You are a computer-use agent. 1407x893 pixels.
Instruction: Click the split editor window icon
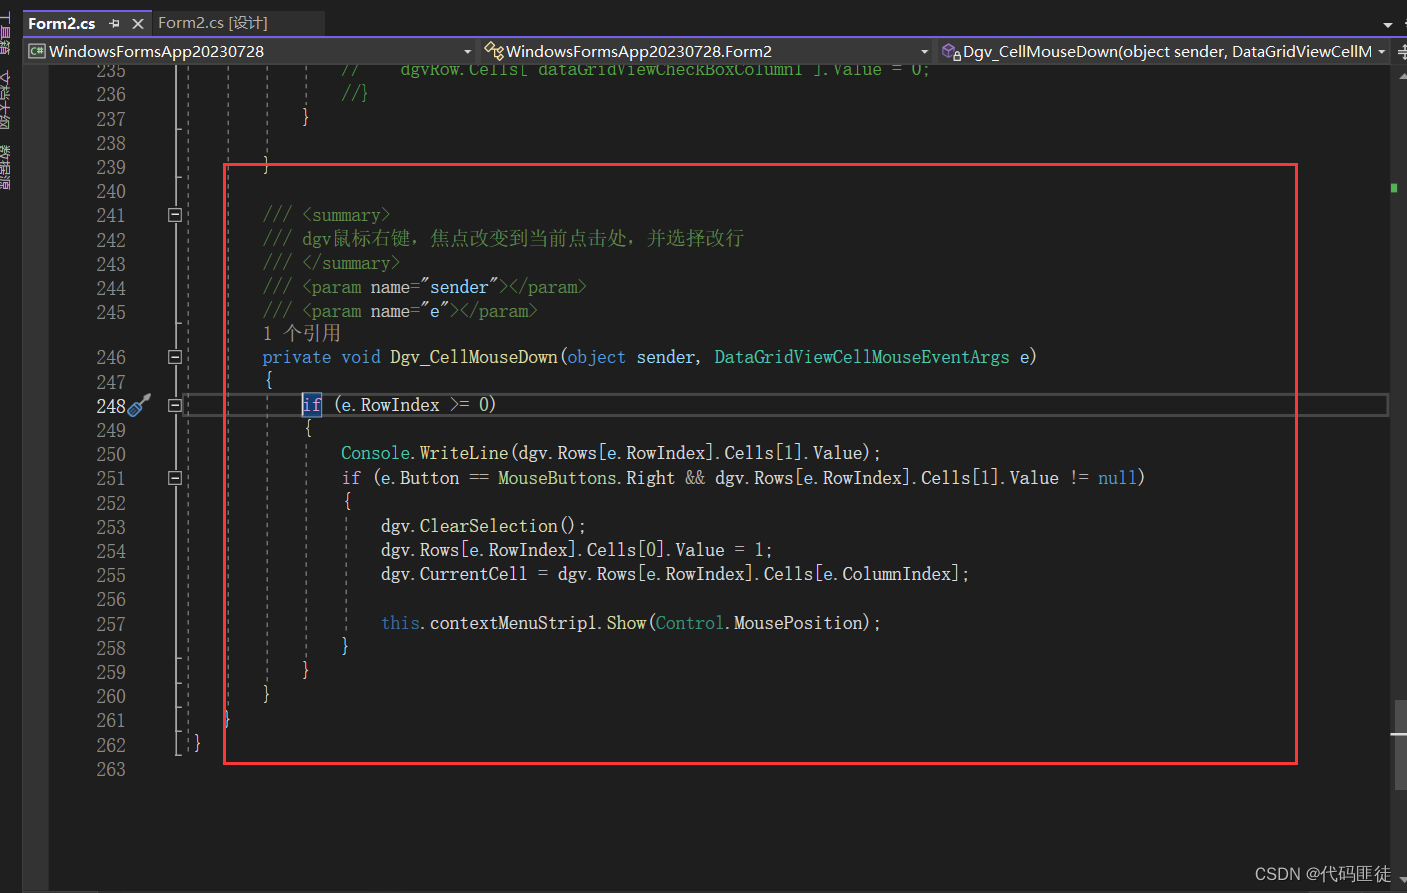coord(1401,51)
